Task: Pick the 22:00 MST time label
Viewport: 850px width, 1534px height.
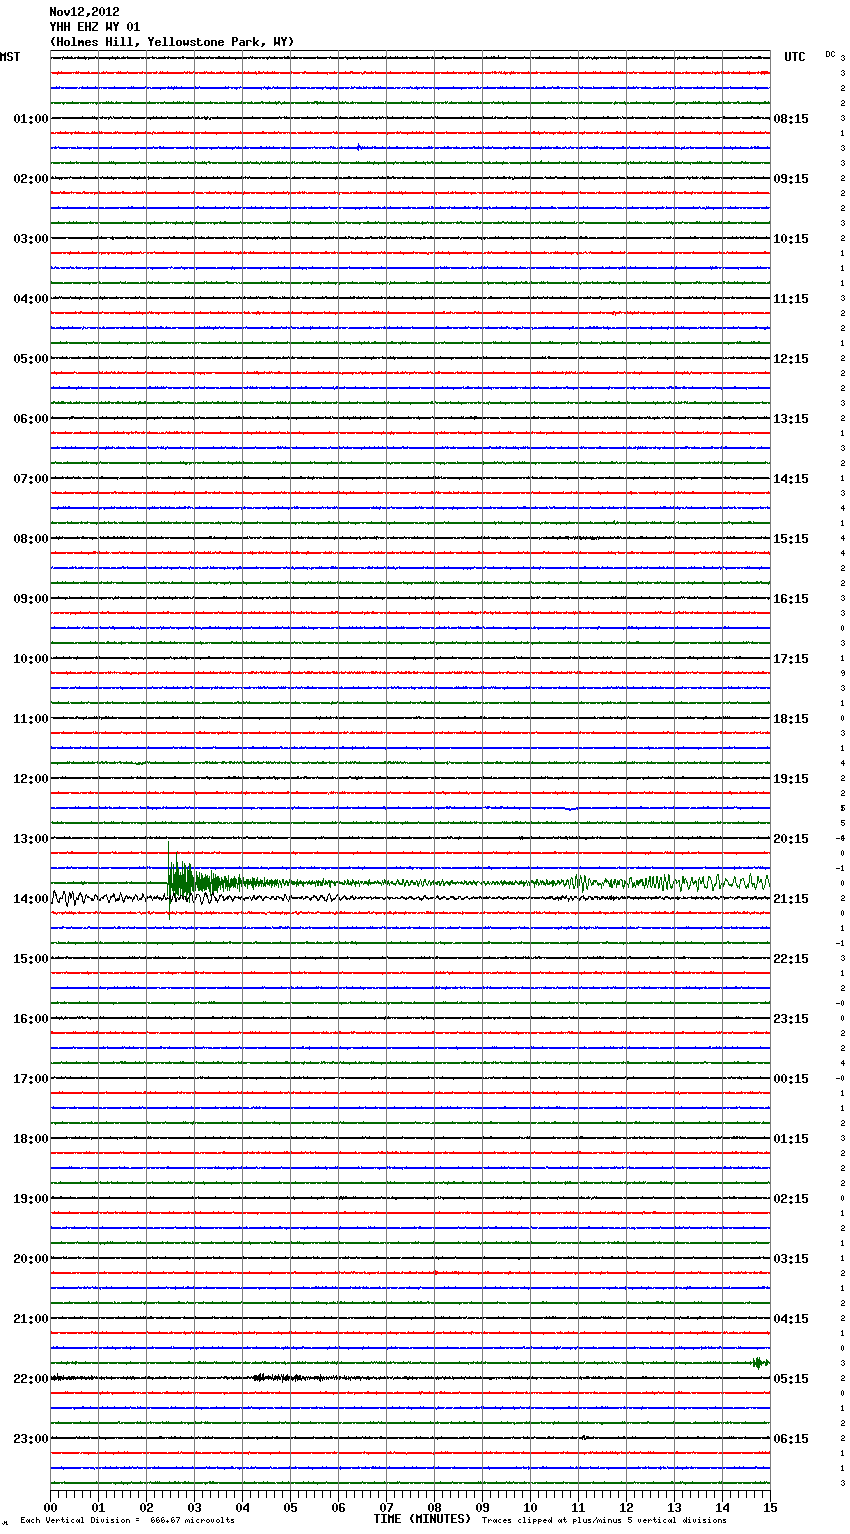Action: (31, 1379)
